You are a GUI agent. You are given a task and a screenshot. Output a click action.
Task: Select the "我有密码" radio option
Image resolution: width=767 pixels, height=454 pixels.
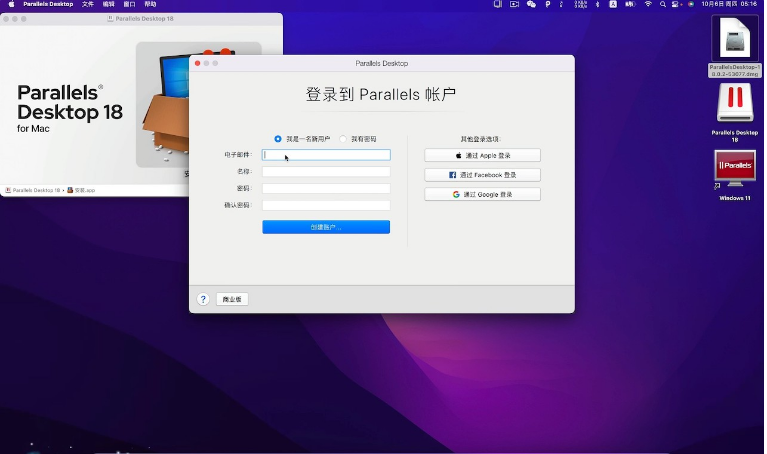[x=343, y=139]
